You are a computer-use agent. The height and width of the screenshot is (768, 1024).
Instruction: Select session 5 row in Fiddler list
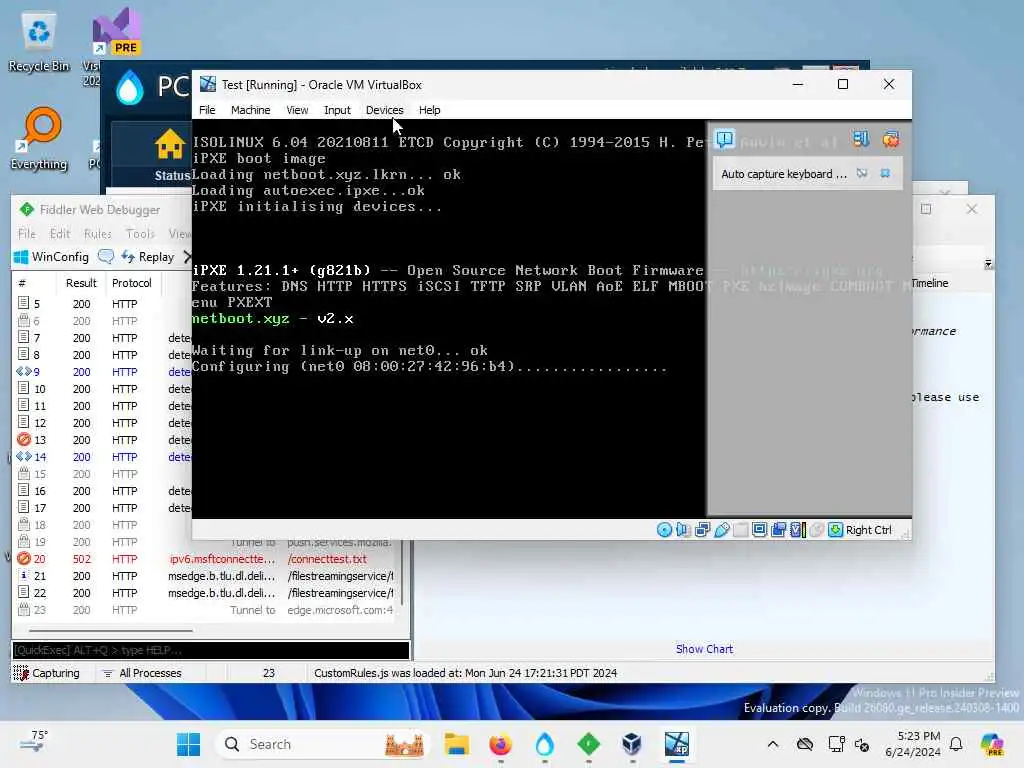[x=103, y=304]
